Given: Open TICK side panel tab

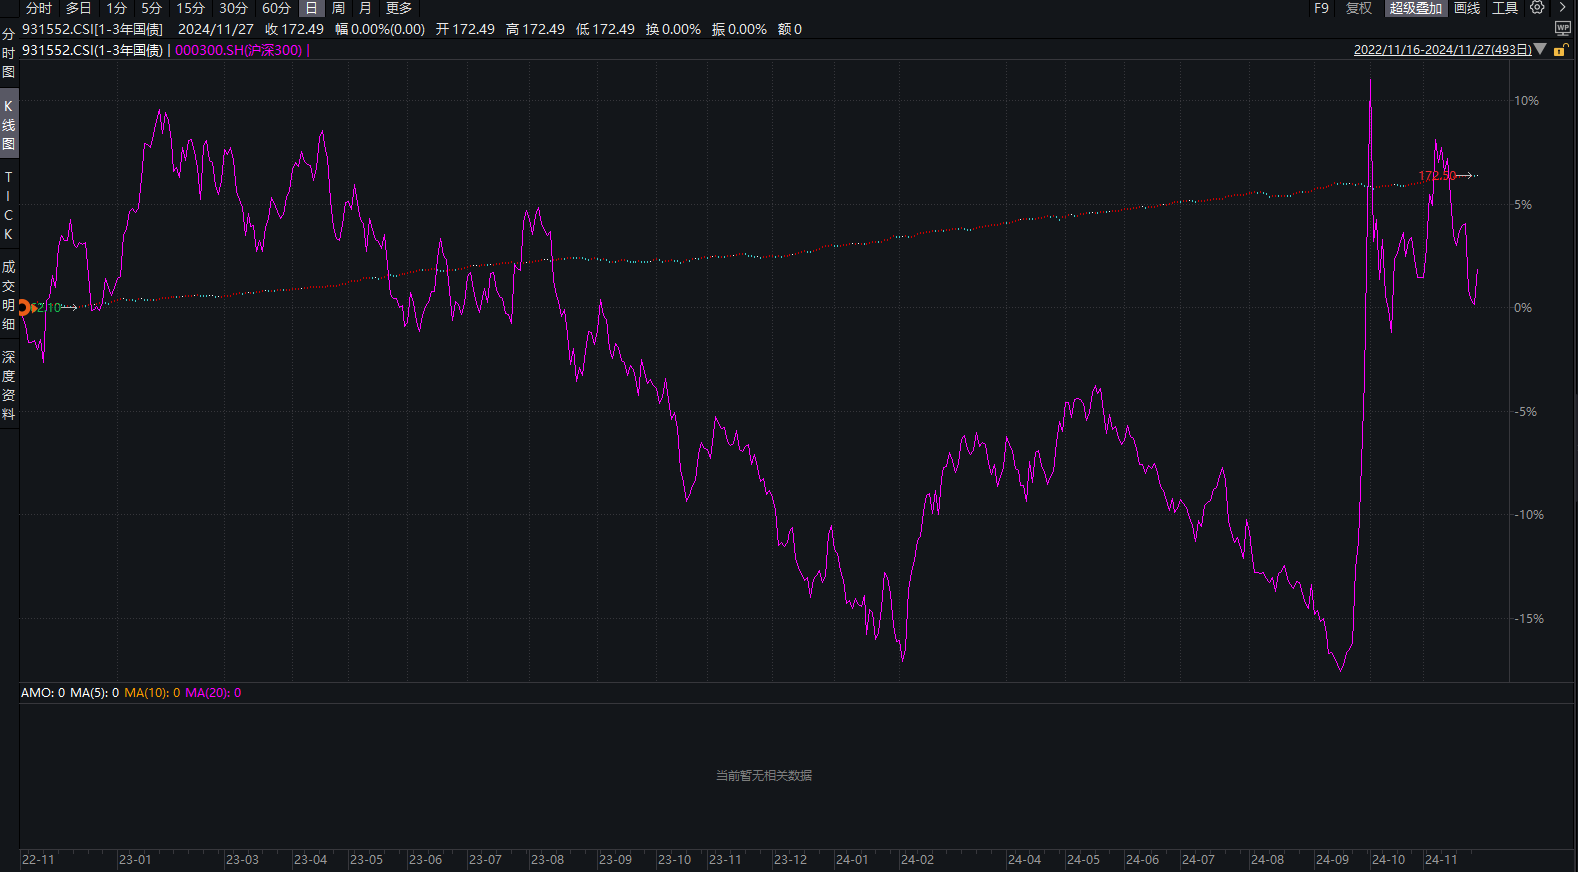Looking at the screenshot, I should [x=9, y=205].
